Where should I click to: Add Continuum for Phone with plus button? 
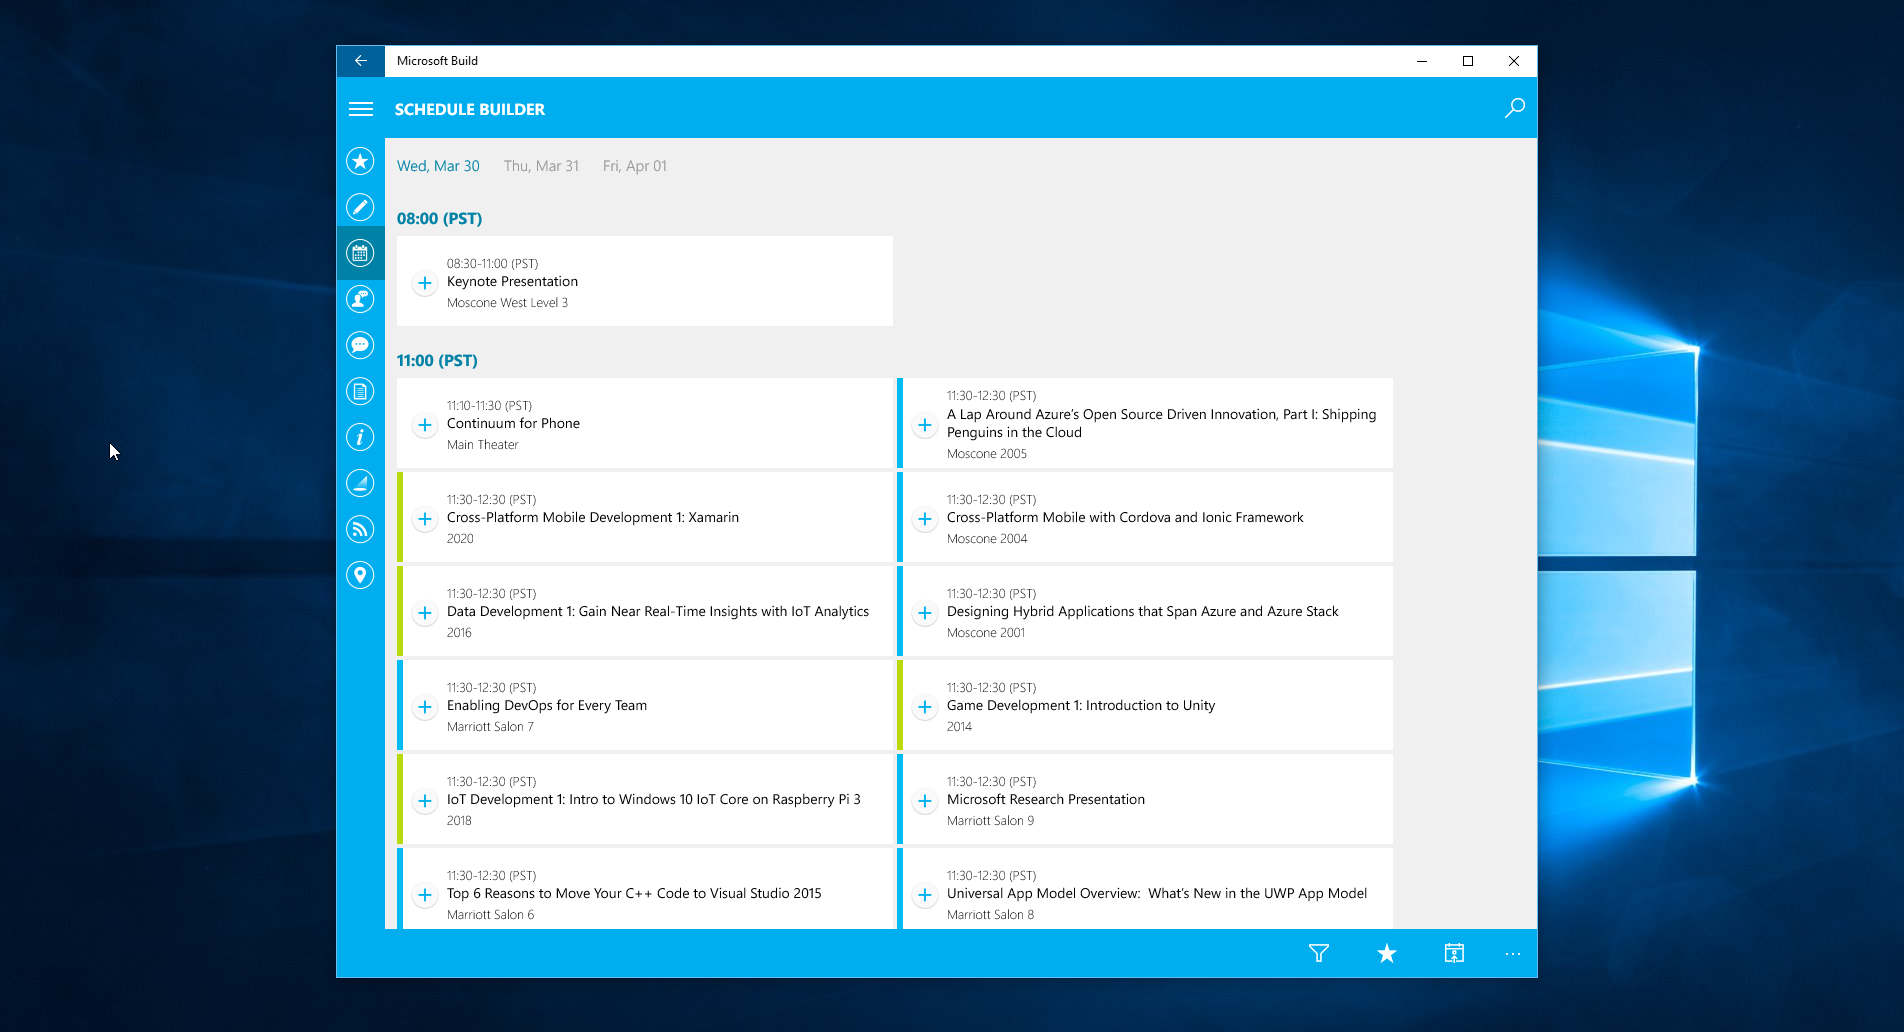click(425, 425)
